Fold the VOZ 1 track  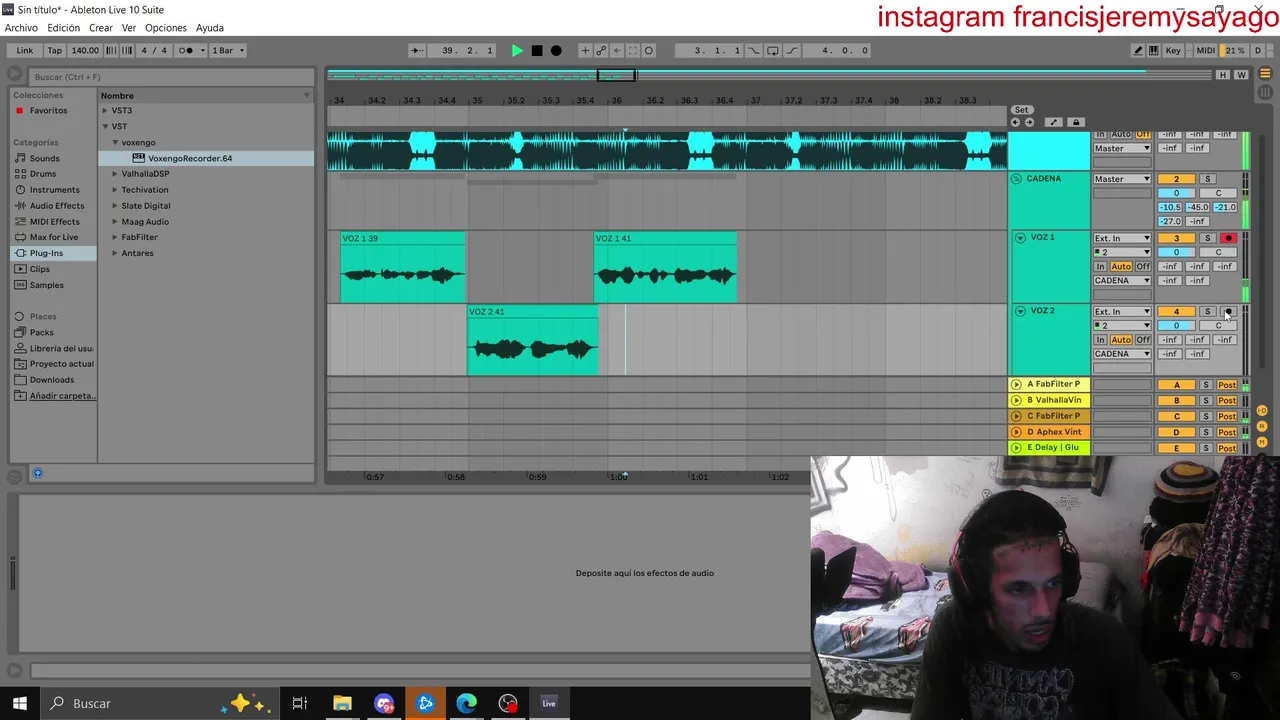[x=1020, y=238]
